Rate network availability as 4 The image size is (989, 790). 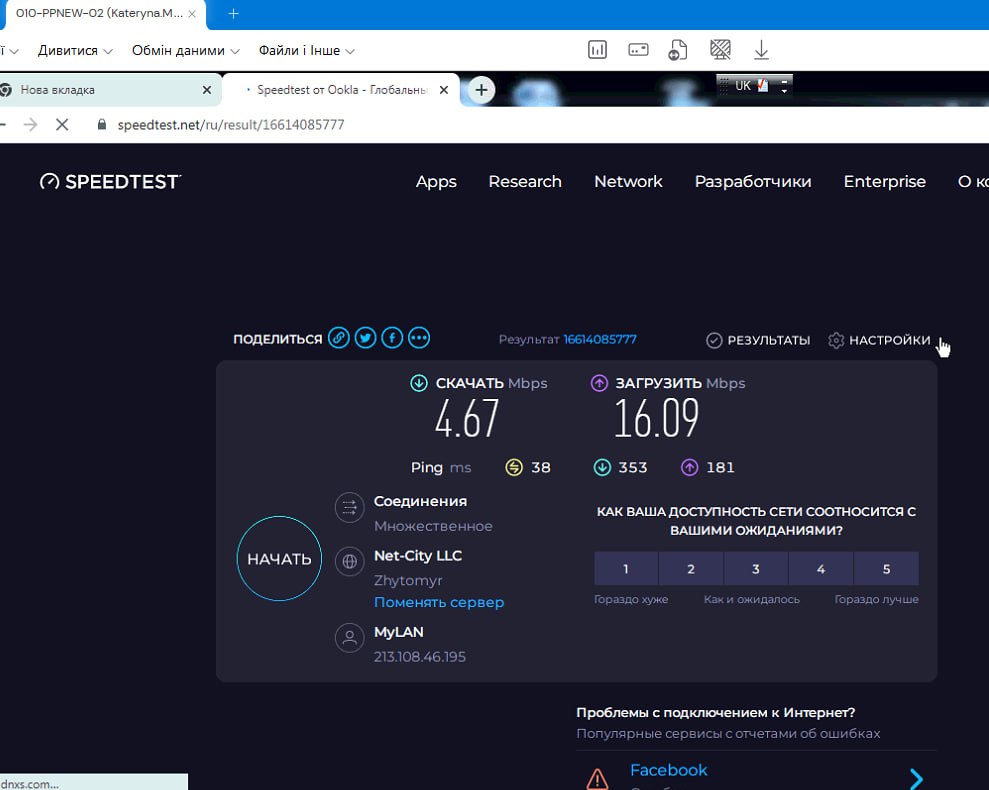821,569
